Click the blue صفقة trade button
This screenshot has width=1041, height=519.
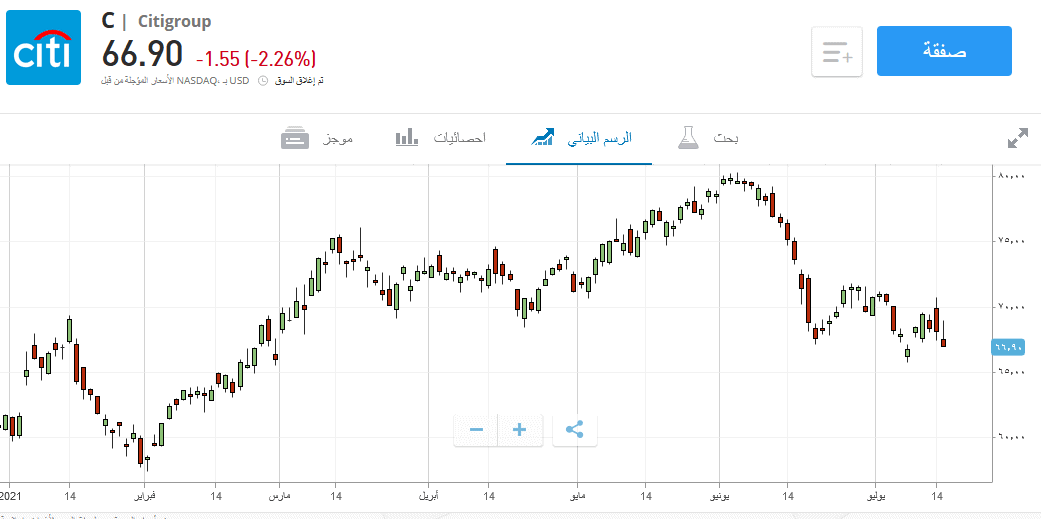(x=944, y=51)
